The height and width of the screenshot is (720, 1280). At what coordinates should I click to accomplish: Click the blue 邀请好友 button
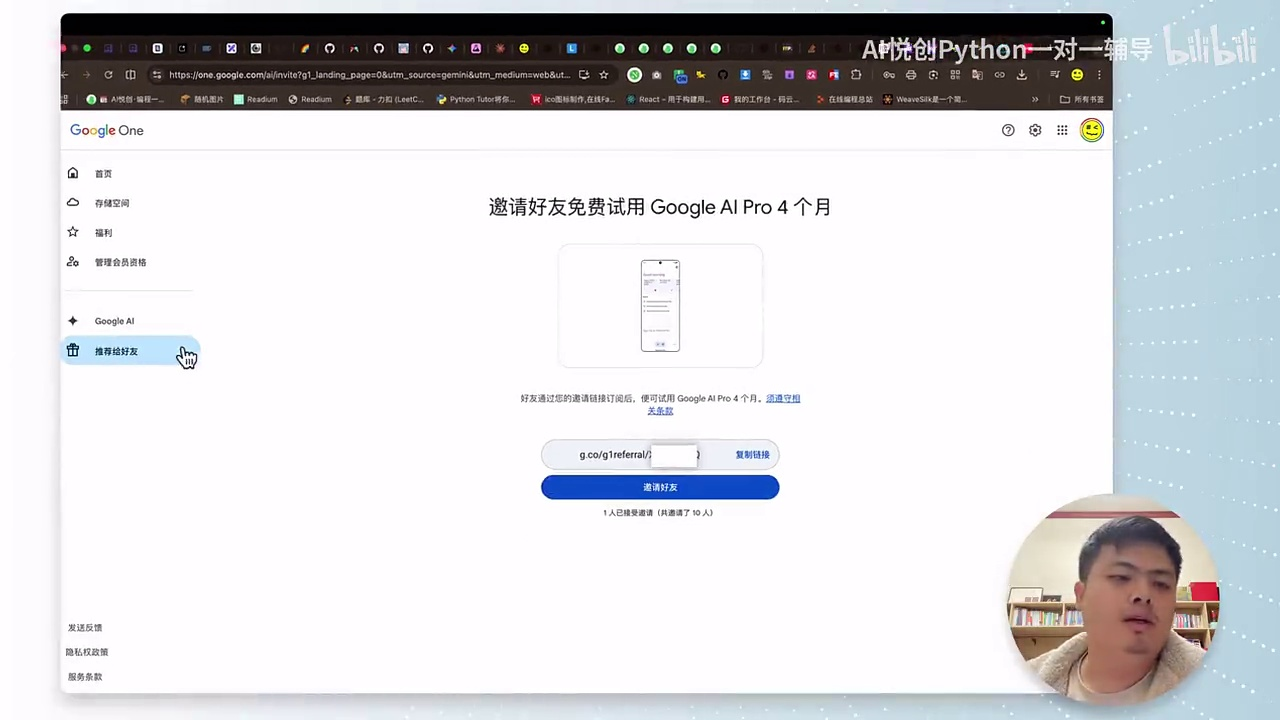coord(660,487)
